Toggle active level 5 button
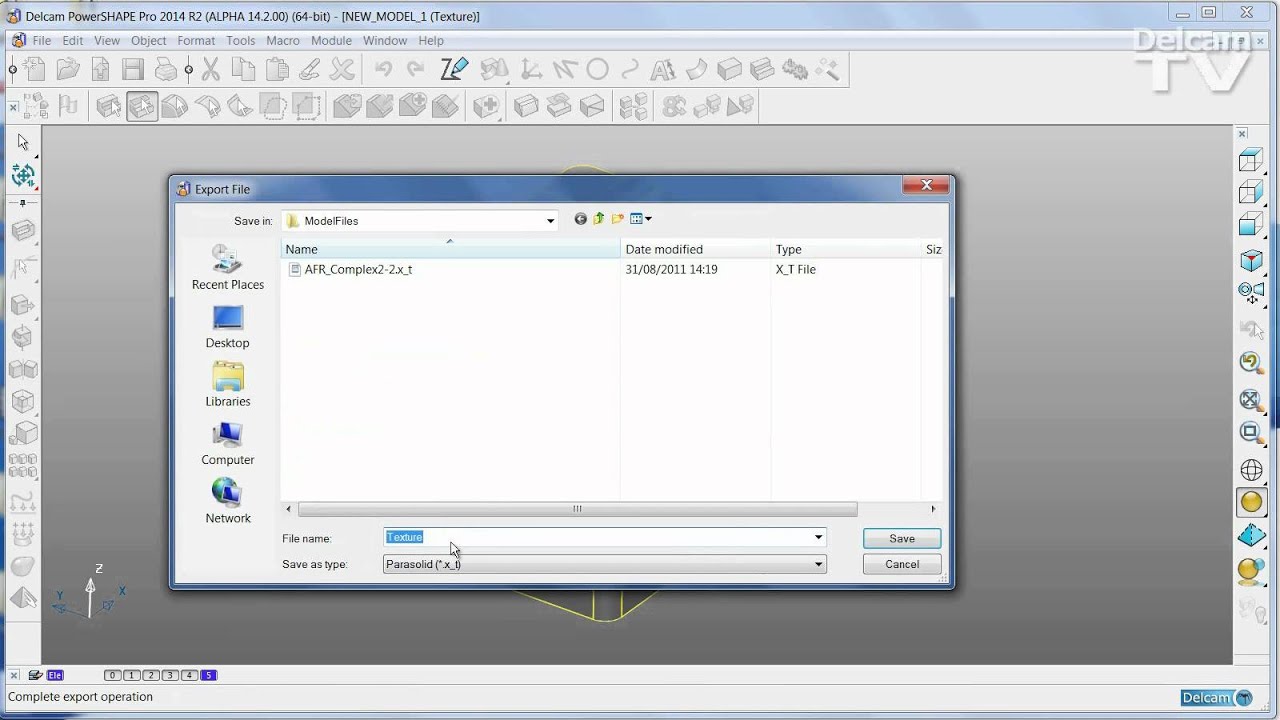Image resolution: width=1280 pixels, height=720 pixels. click(208, 676)
